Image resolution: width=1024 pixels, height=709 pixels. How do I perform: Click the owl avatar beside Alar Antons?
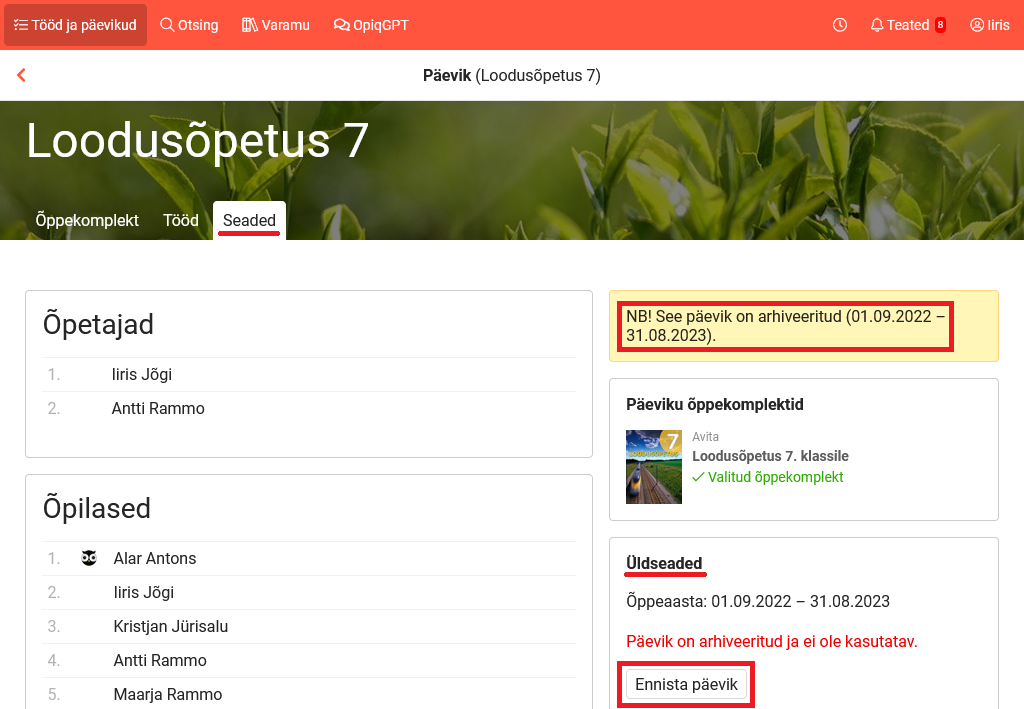[x=89, y=558]
